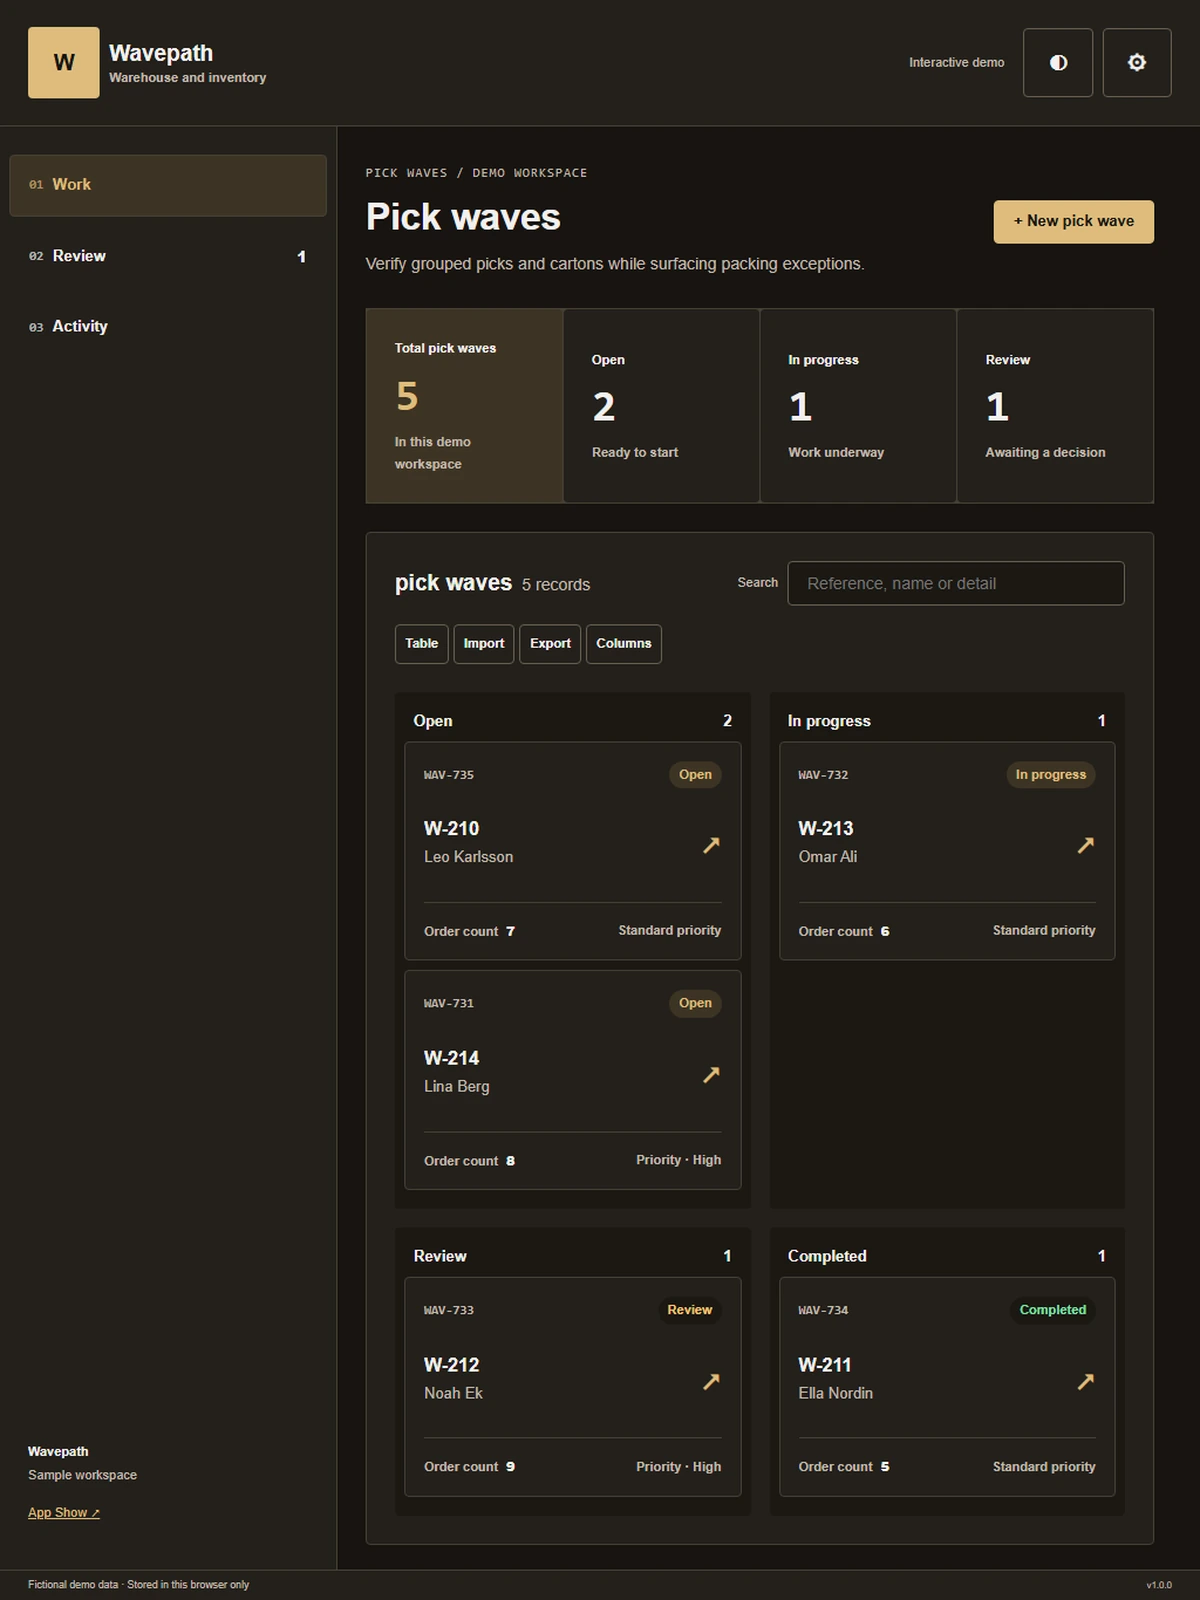
Task: Click the WAV-731 reference text
Action: tap(449, 1003)
